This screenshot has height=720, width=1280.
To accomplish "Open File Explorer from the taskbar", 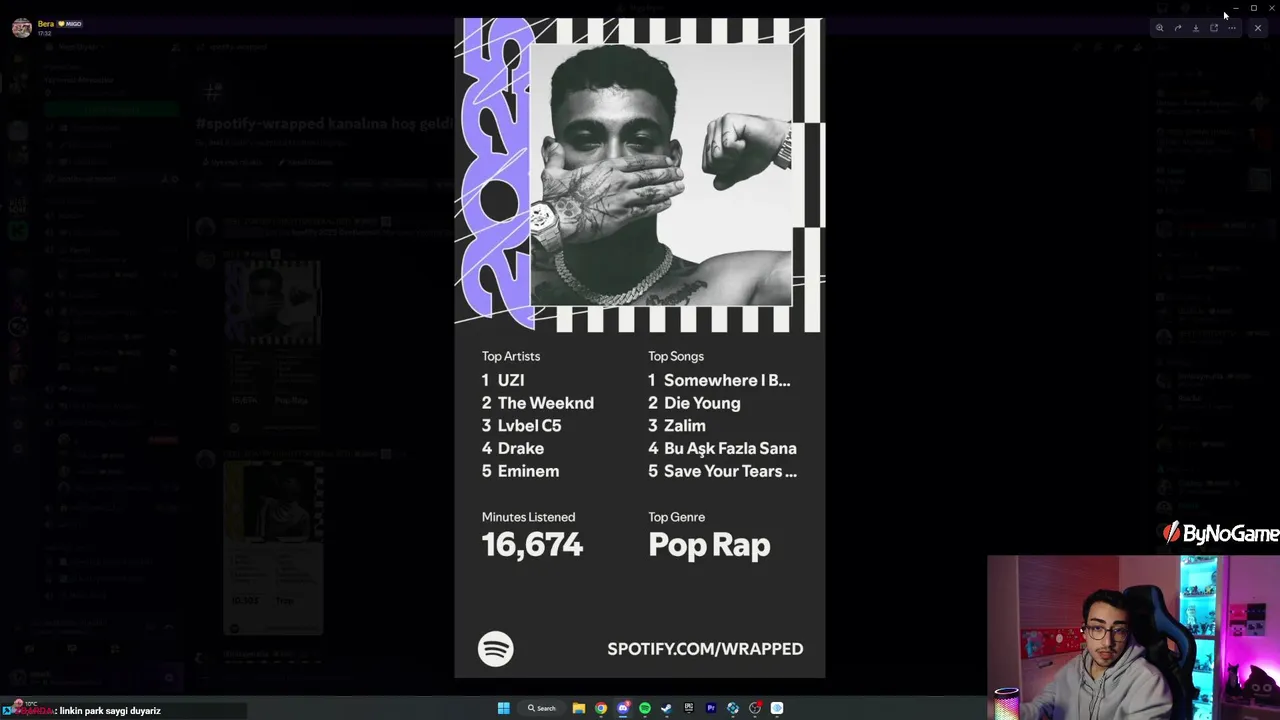I will point(579,708).
